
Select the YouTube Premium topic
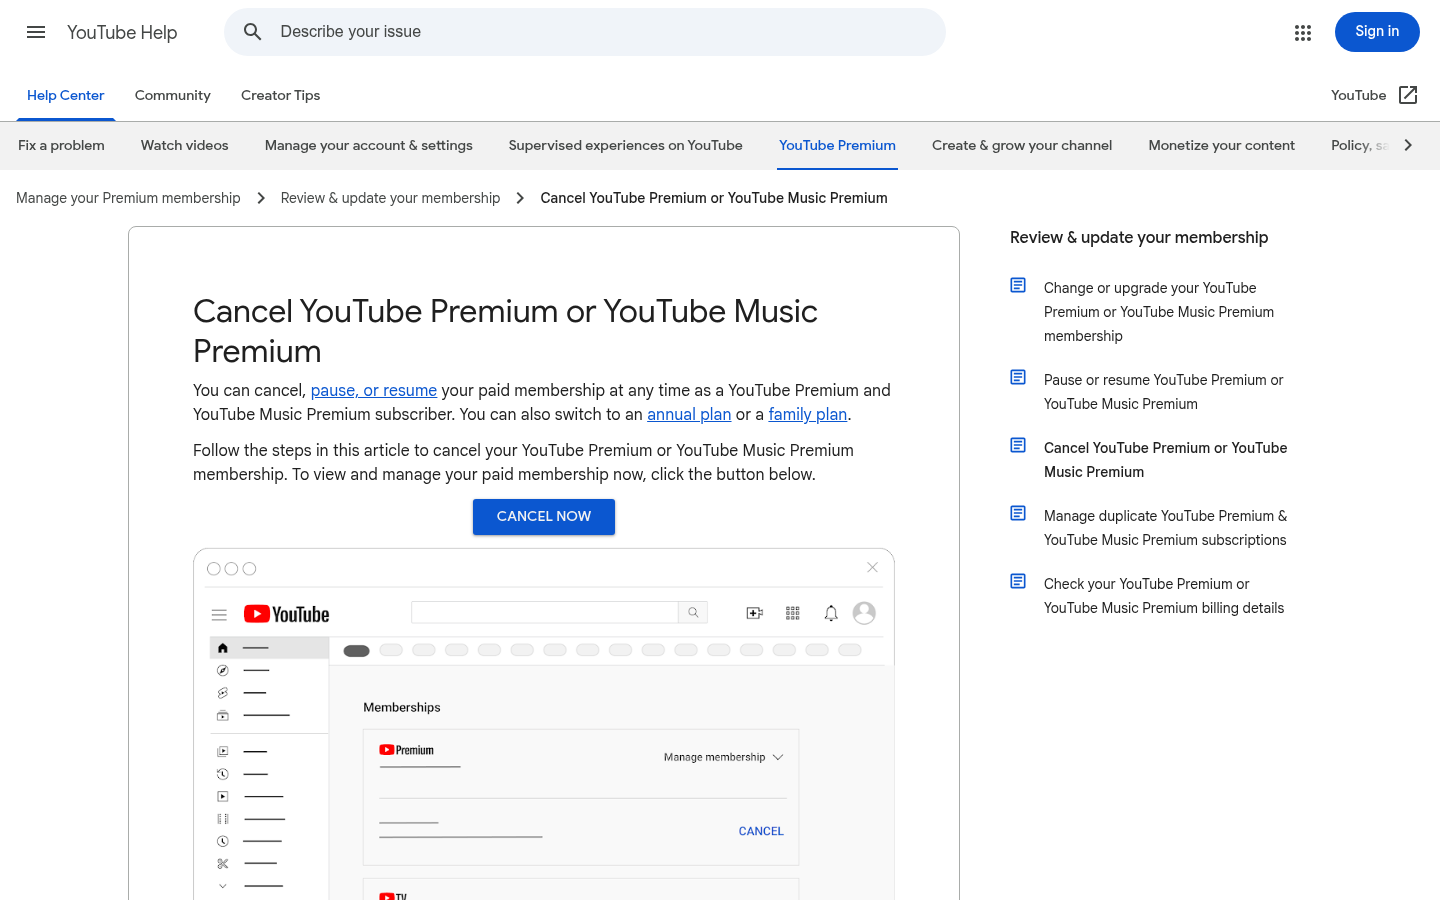pos(837,146)
